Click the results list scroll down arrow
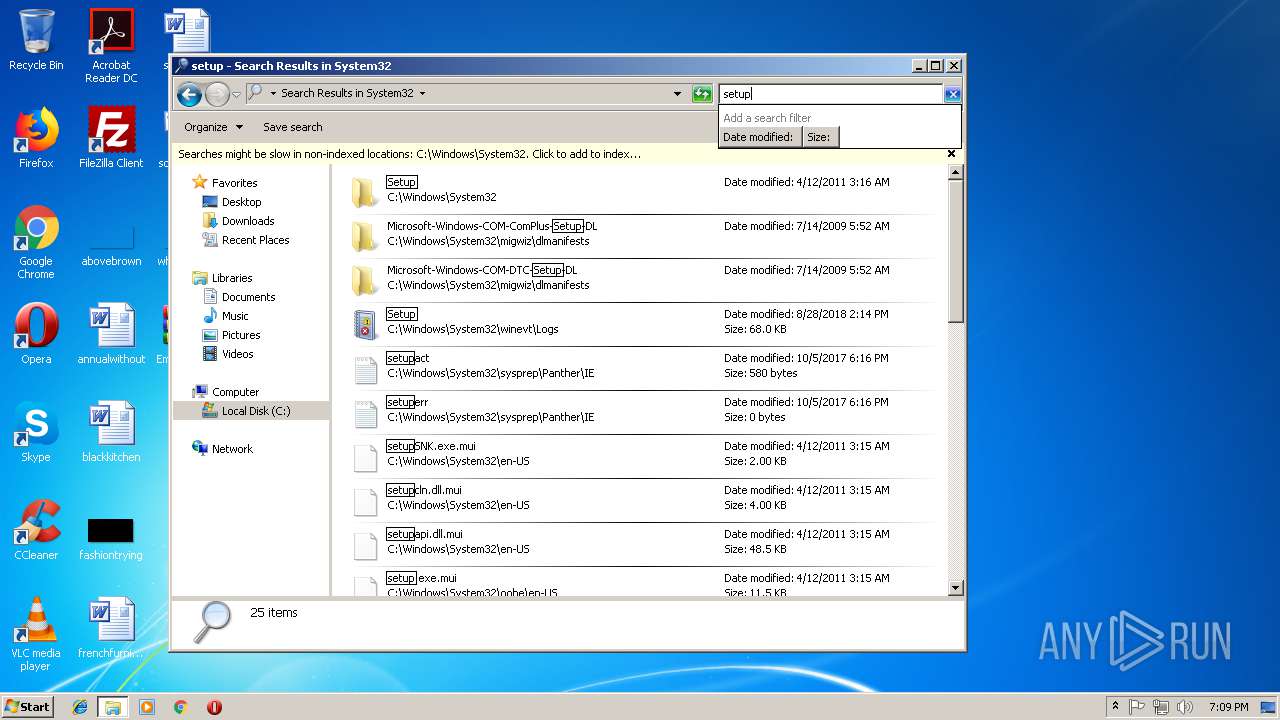 pyautogui.click(x=955, y=588)
